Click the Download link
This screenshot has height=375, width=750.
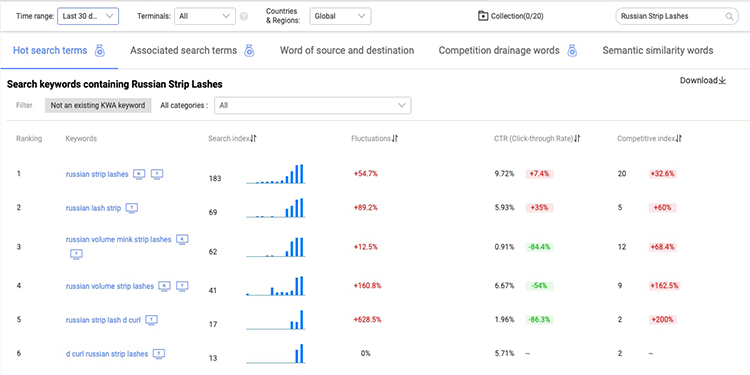703,80
